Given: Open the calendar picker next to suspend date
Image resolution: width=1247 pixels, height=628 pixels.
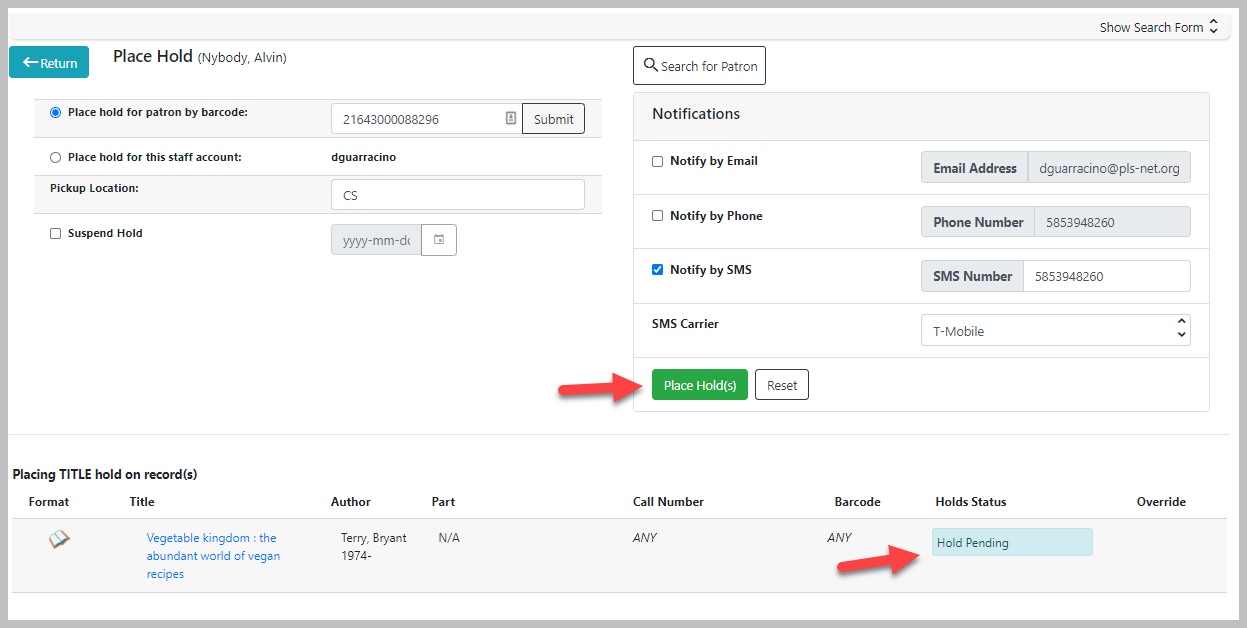Looking at the screenshot, I should coord(439,240).
